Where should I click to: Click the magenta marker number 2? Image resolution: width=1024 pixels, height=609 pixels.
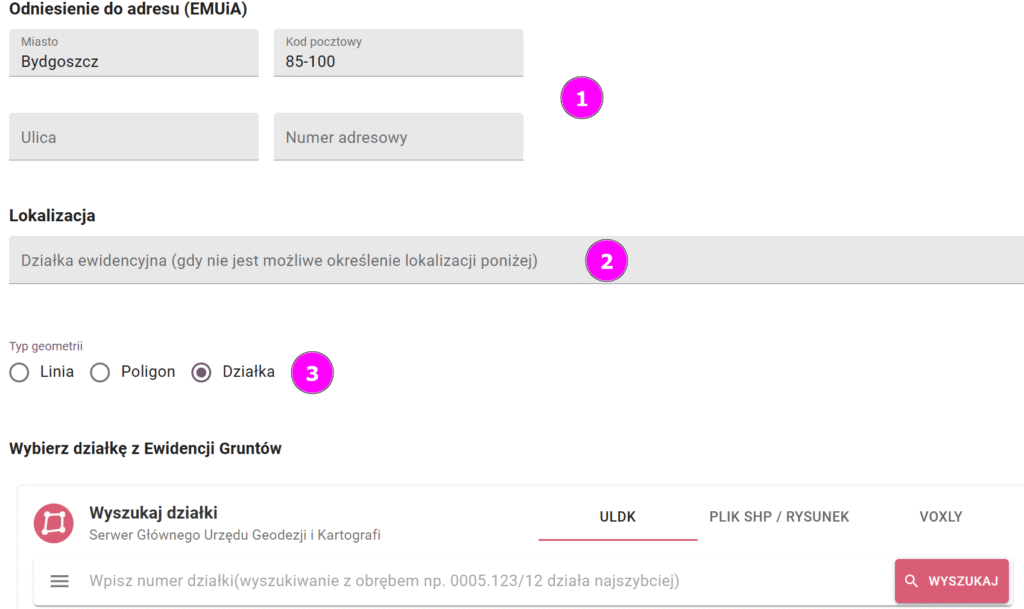(x=606, y=260)
